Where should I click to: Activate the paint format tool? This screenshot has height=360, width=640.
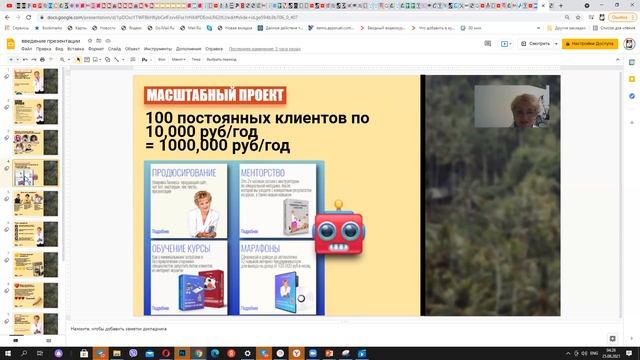(51, 60)
